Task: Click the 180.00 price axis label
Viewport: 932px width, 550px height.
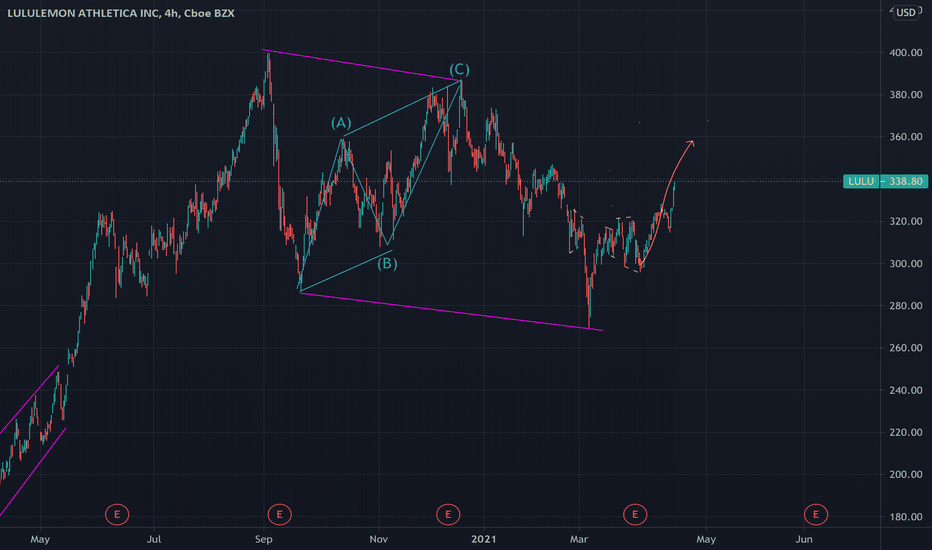Action: tap(906, 517)
